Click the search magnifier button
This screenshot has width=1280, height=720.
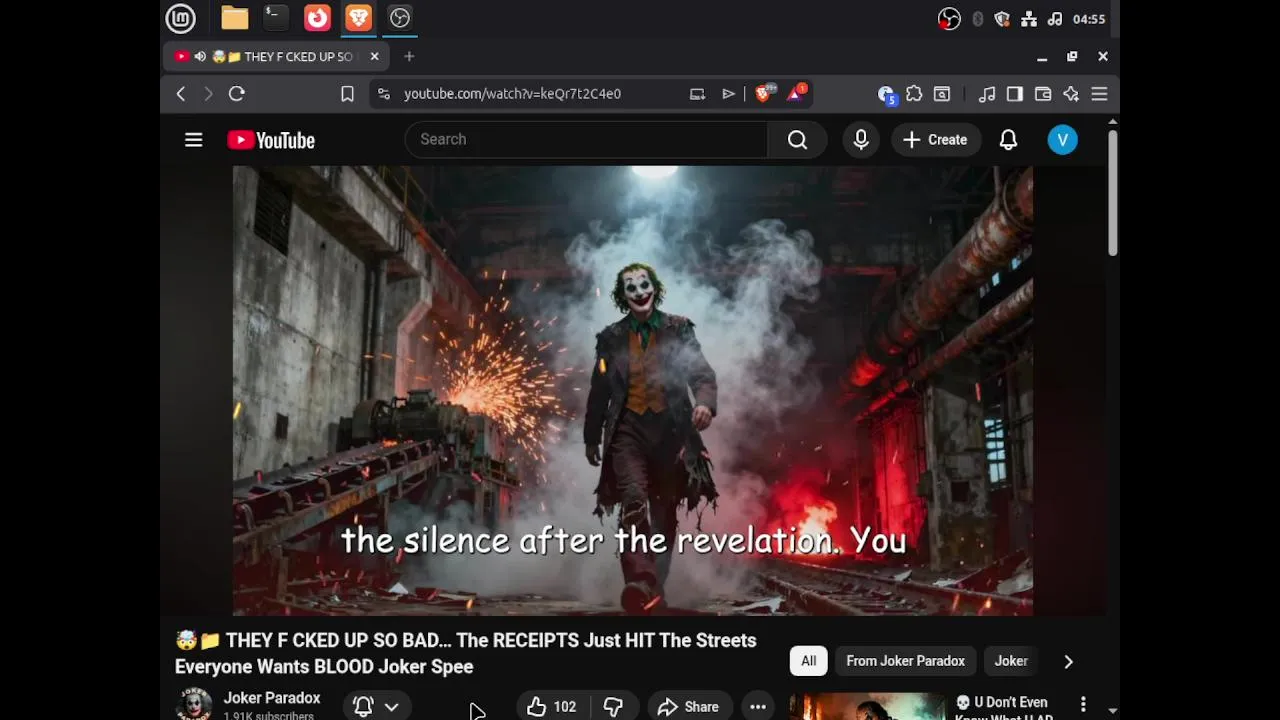coord(797,139)
